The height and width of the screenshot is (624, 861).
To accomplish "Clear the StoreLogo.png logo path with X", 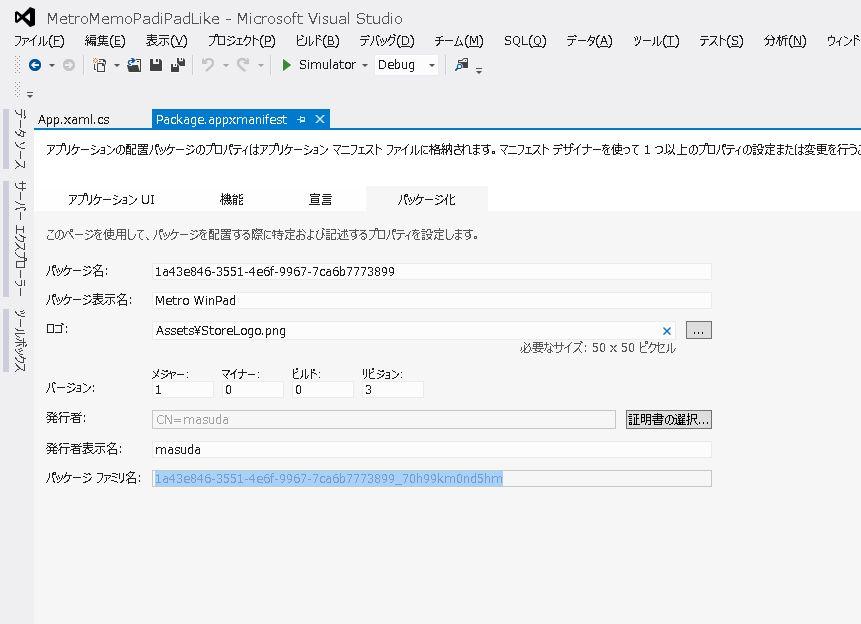I will click(x=667, y=331).
